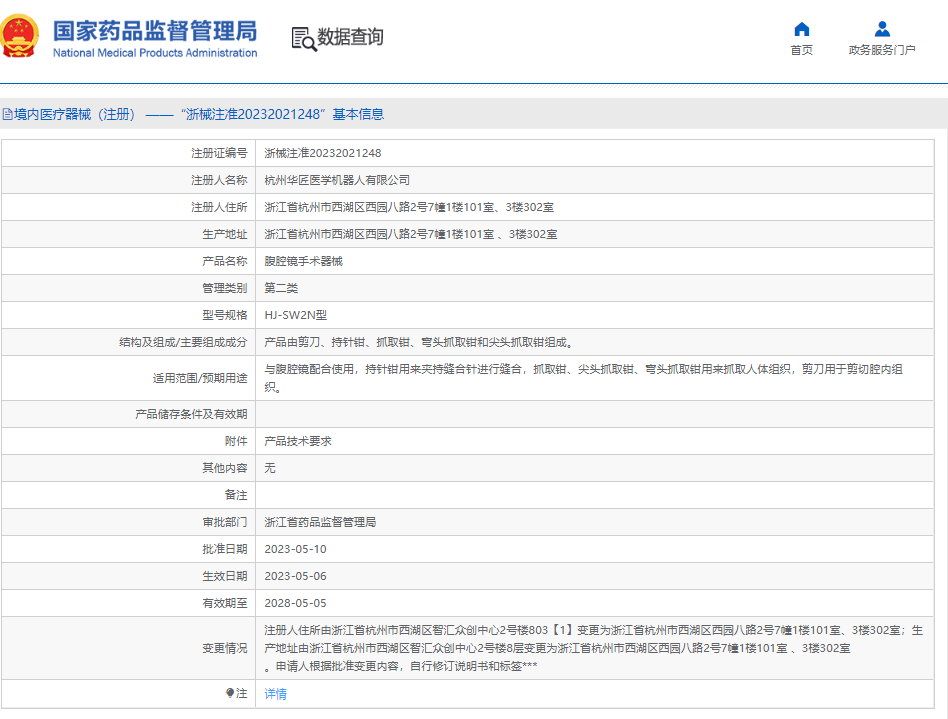Open 政务服务门户 portal link

coord(882,50)
